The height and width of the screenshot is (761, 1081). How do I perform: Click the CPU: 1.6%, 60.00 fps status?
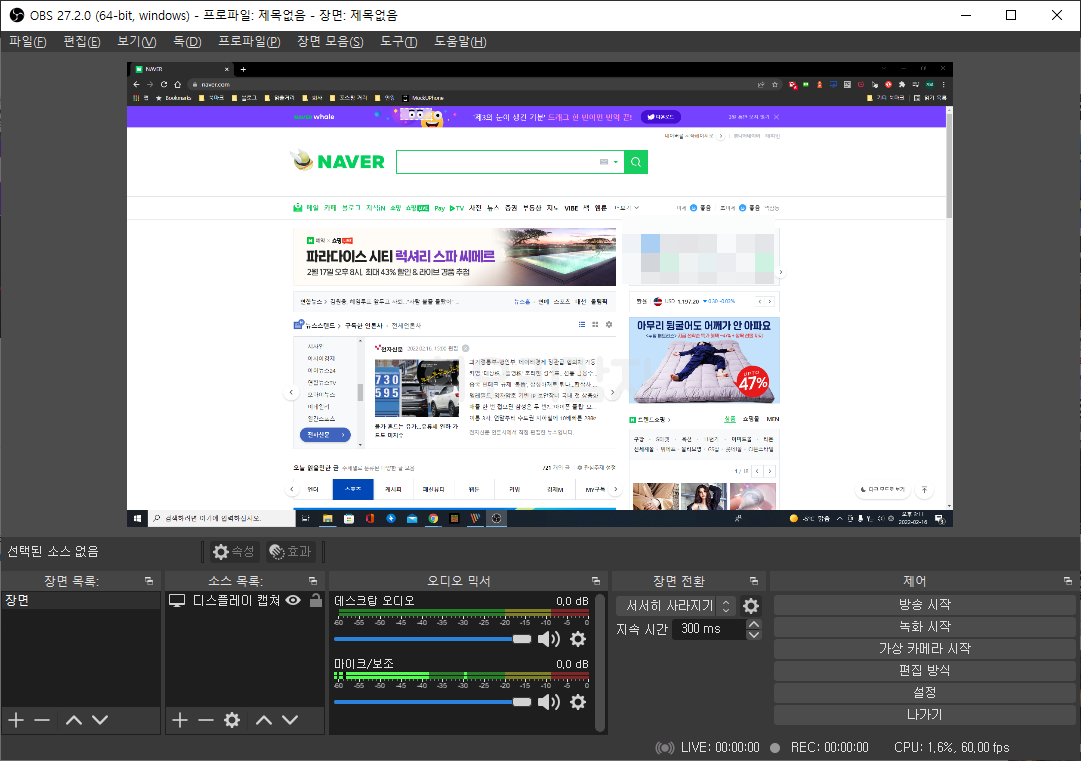pos(951,747)
